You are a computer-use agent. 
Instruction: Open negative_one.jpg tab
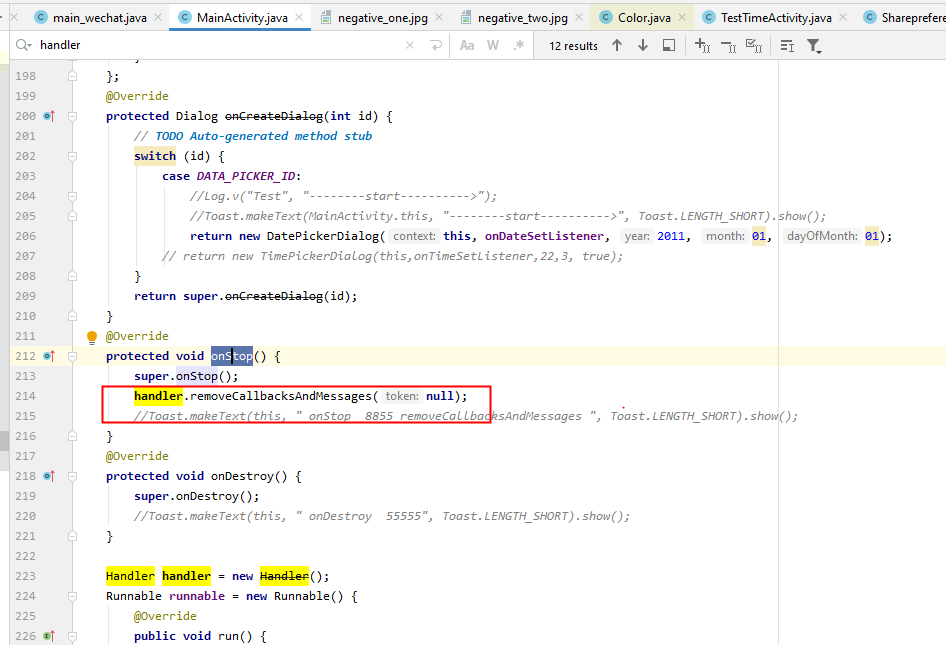383,17
